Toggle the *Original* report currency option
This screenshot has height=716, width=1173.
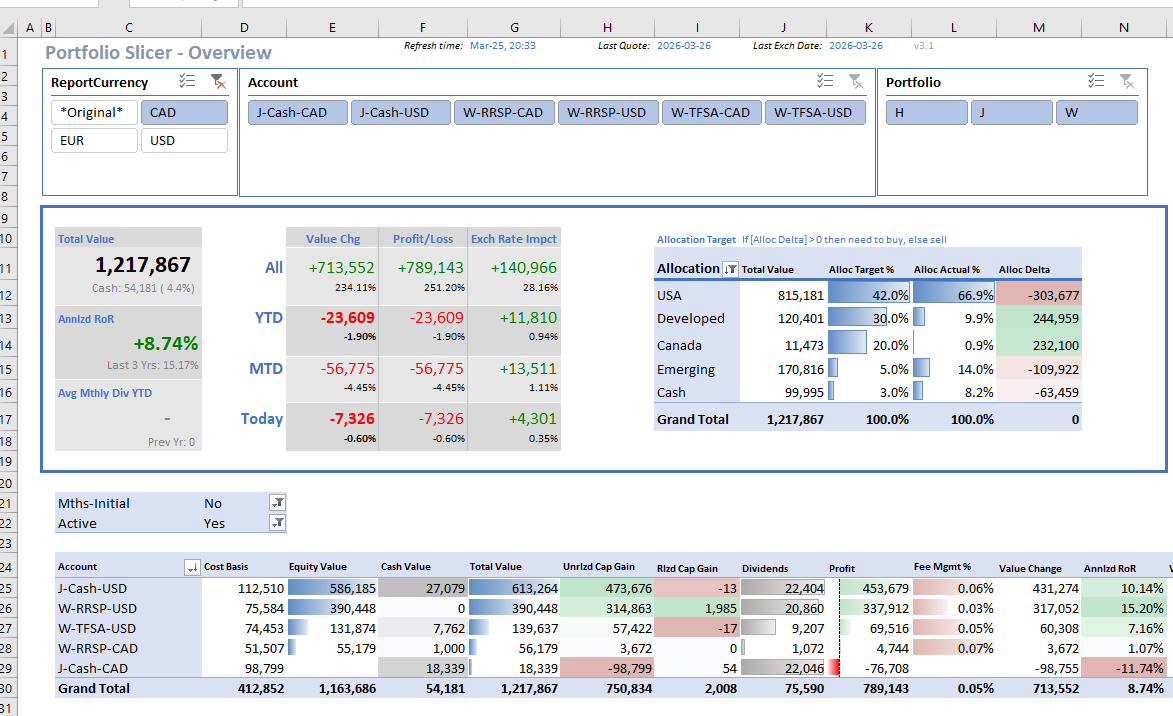(x=94, y=113)
